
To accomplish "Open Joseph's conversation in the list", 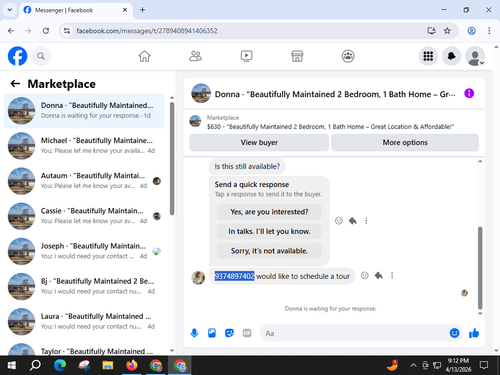I will 84,251.
